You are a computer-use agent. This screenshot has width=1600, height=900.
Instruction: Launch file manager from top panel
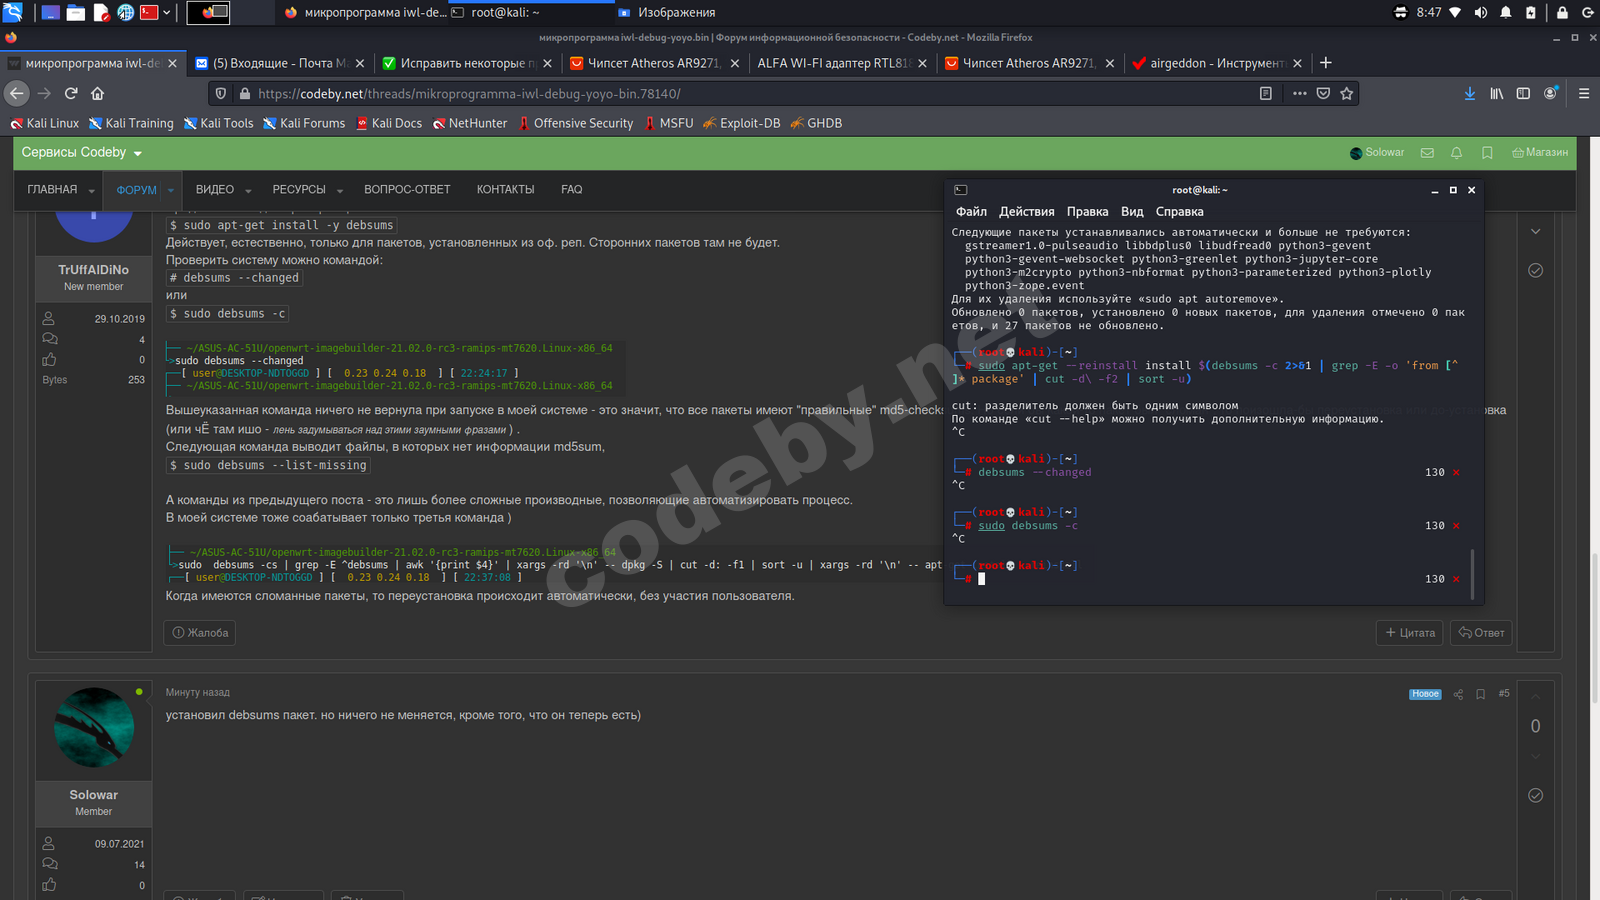point(76,12)
